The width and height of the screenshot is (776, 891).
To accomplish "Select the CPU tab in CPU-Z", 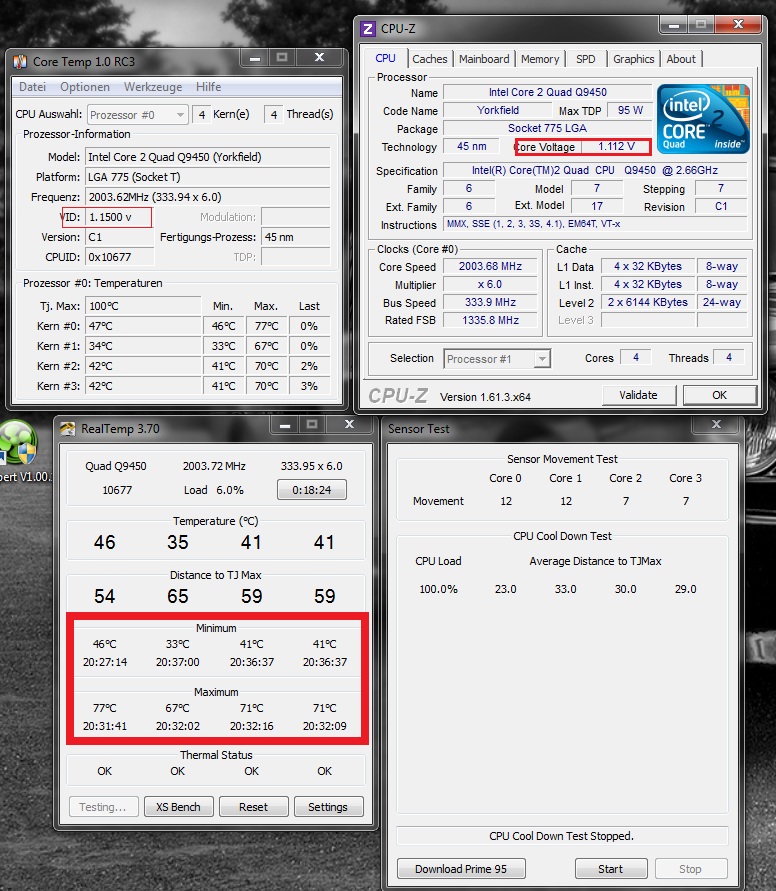I will 385,59.
